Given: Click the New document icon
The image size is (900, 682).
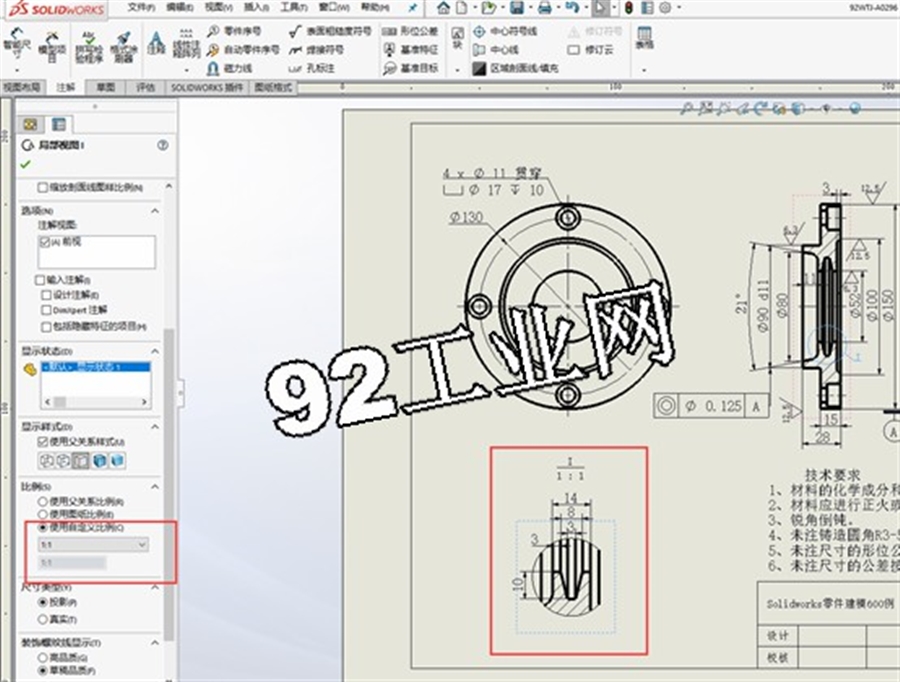Looking at the screenshot, I should click(461, 8).
